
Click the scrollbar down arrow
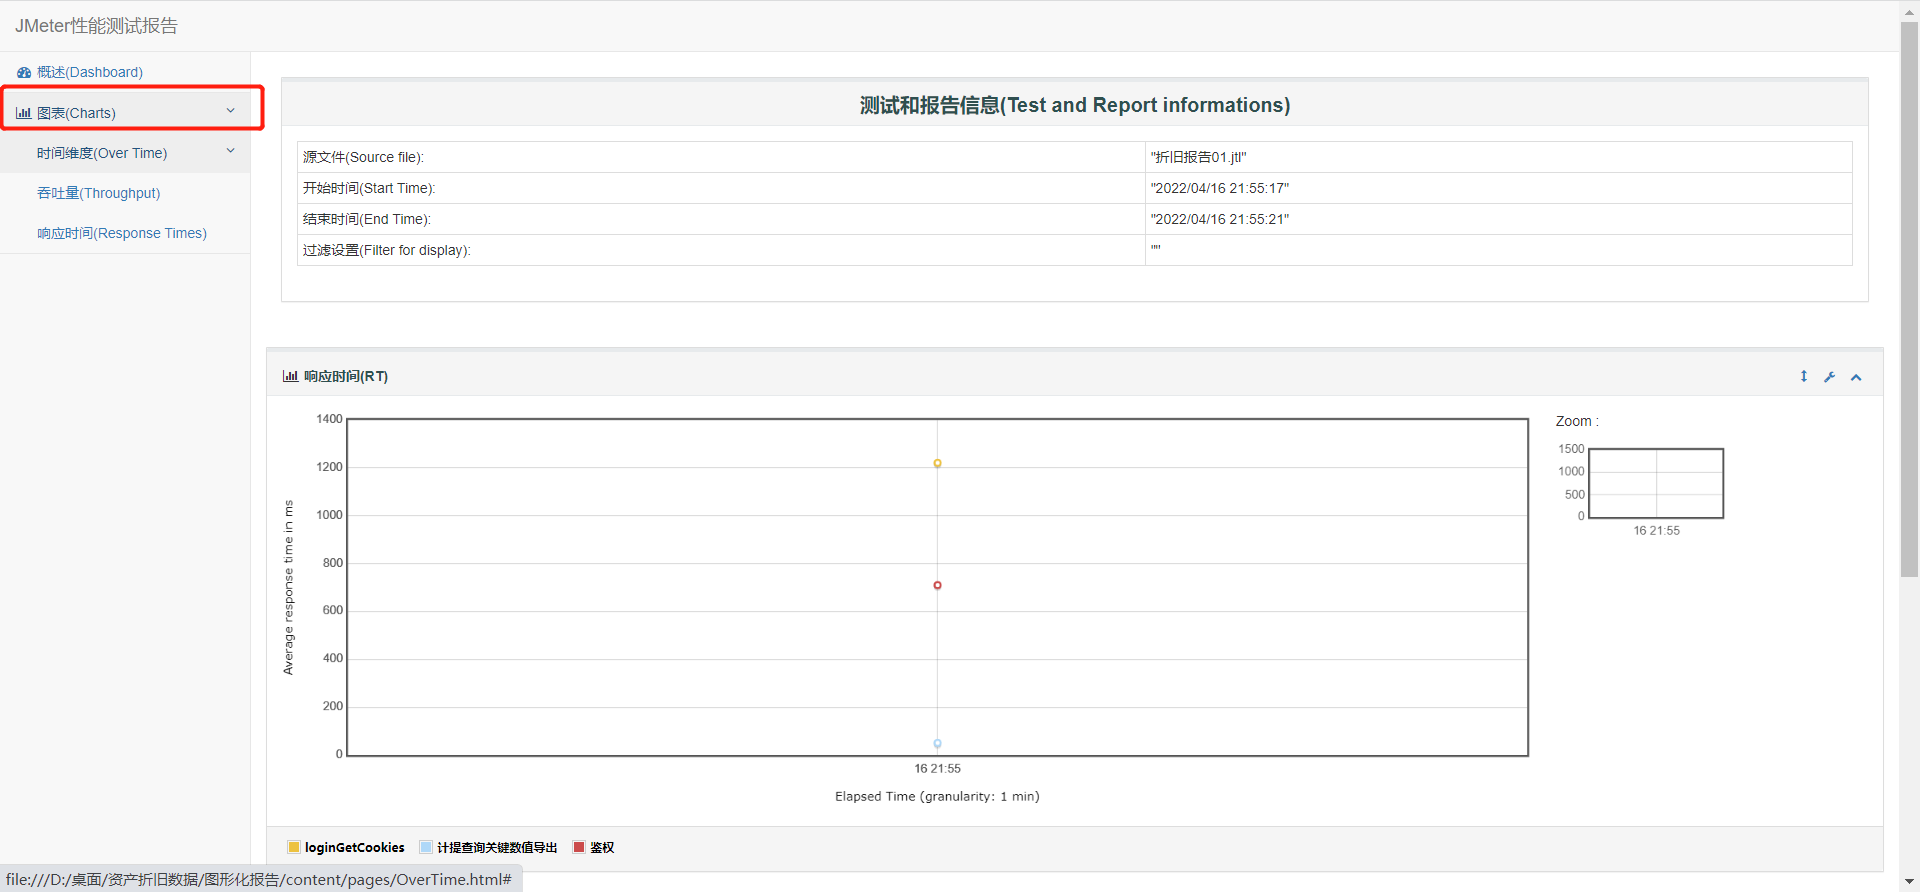[x=1909, y=881]
